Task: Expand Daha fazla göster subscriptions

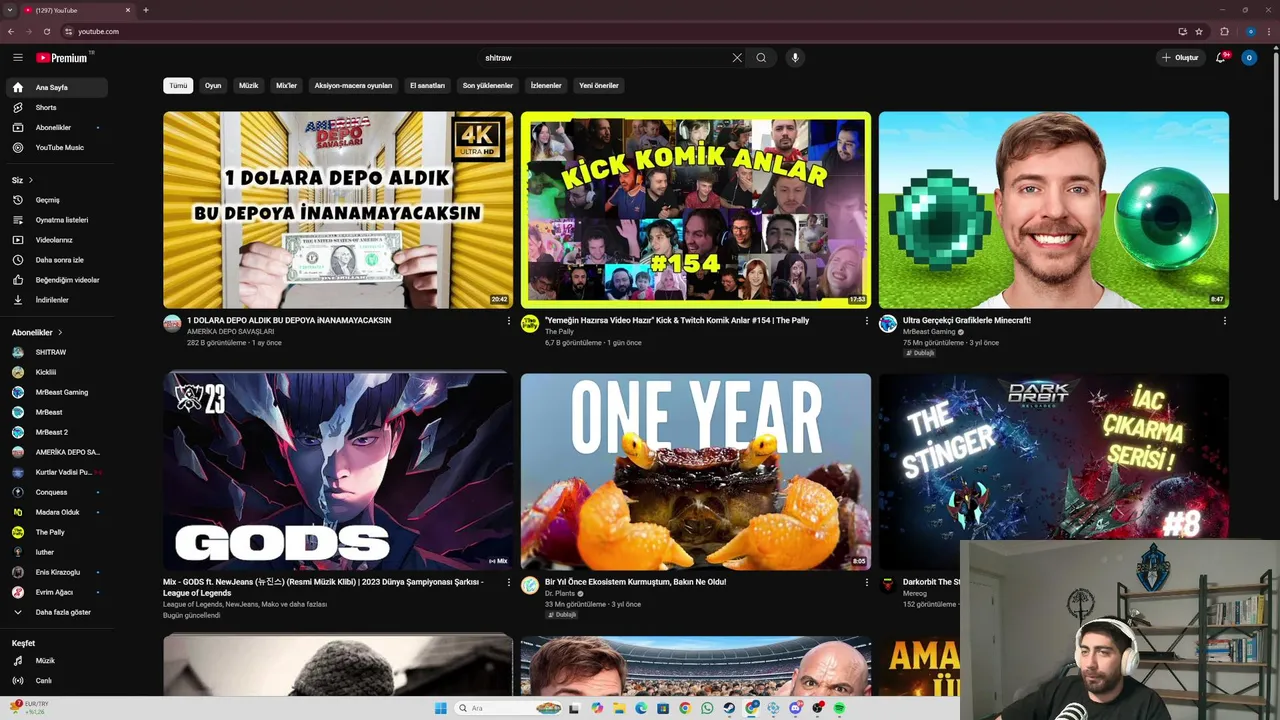Action: [x=58, y=612]
